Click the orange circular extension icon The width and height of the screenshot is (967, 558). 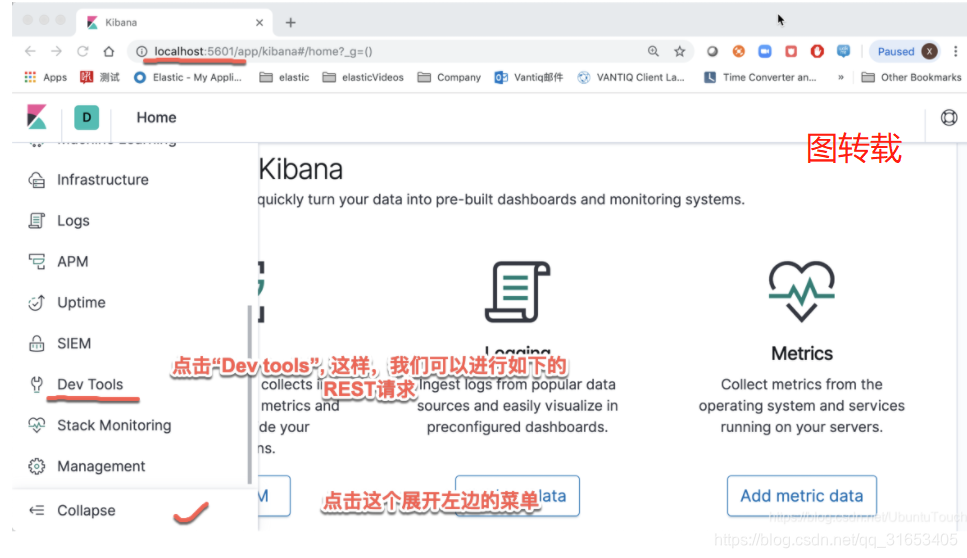pyautogui.click(x=738, y=51)
